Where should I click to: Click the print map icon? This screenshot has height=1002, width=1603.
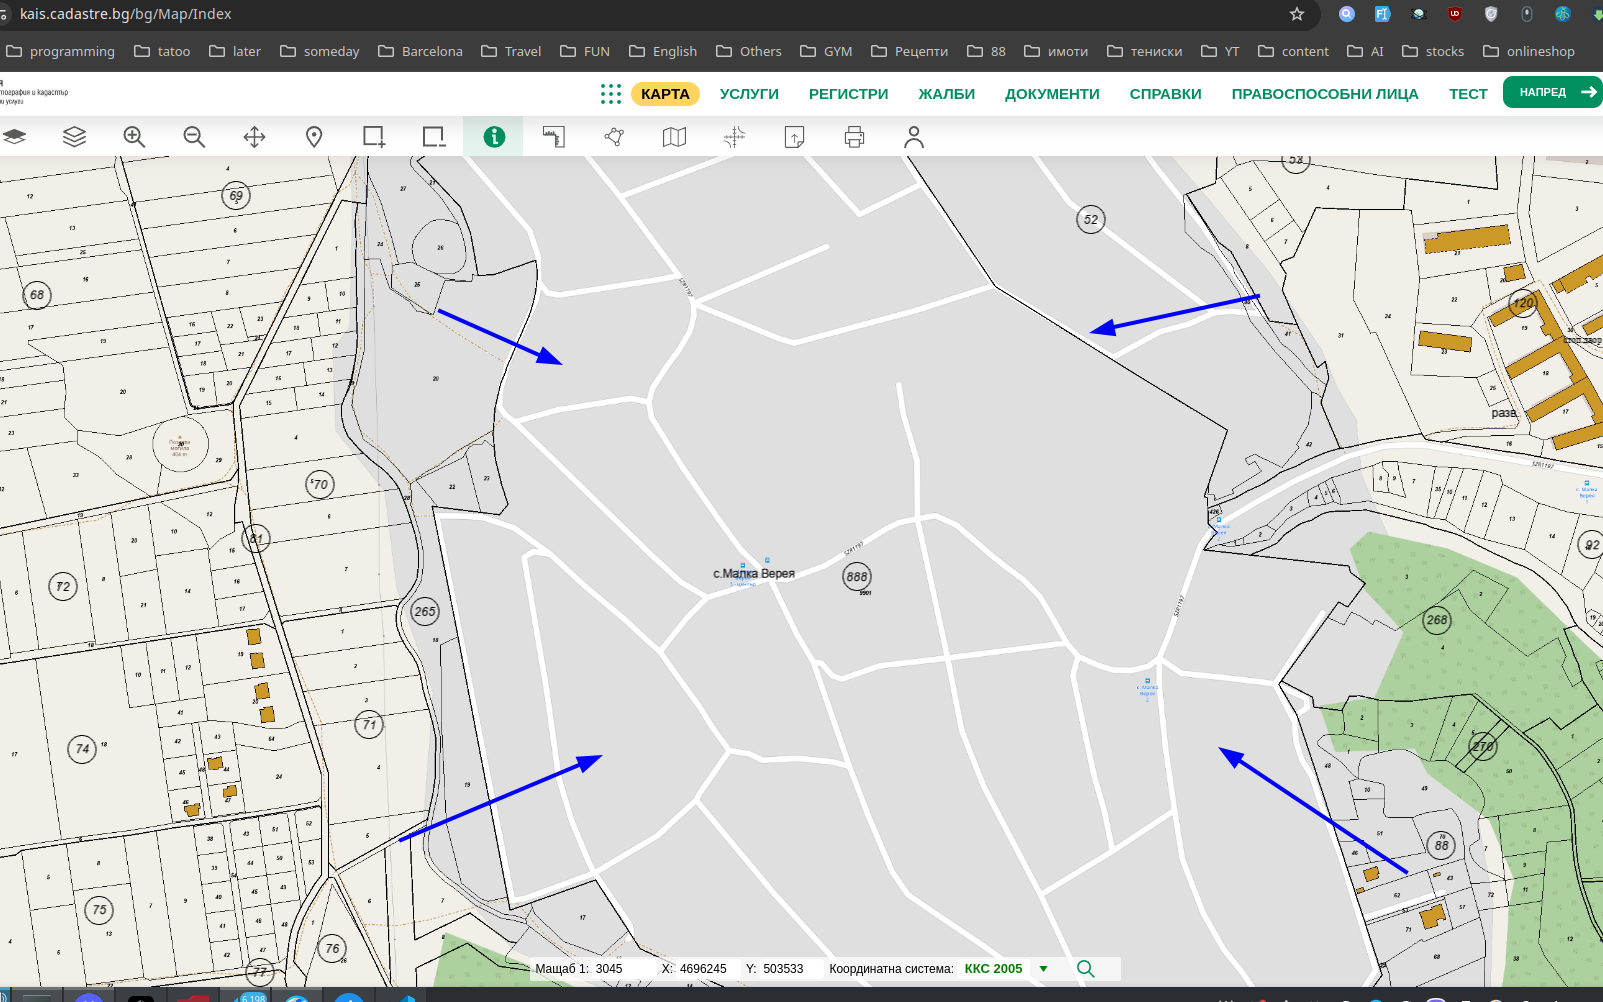(x=854, y=137)
